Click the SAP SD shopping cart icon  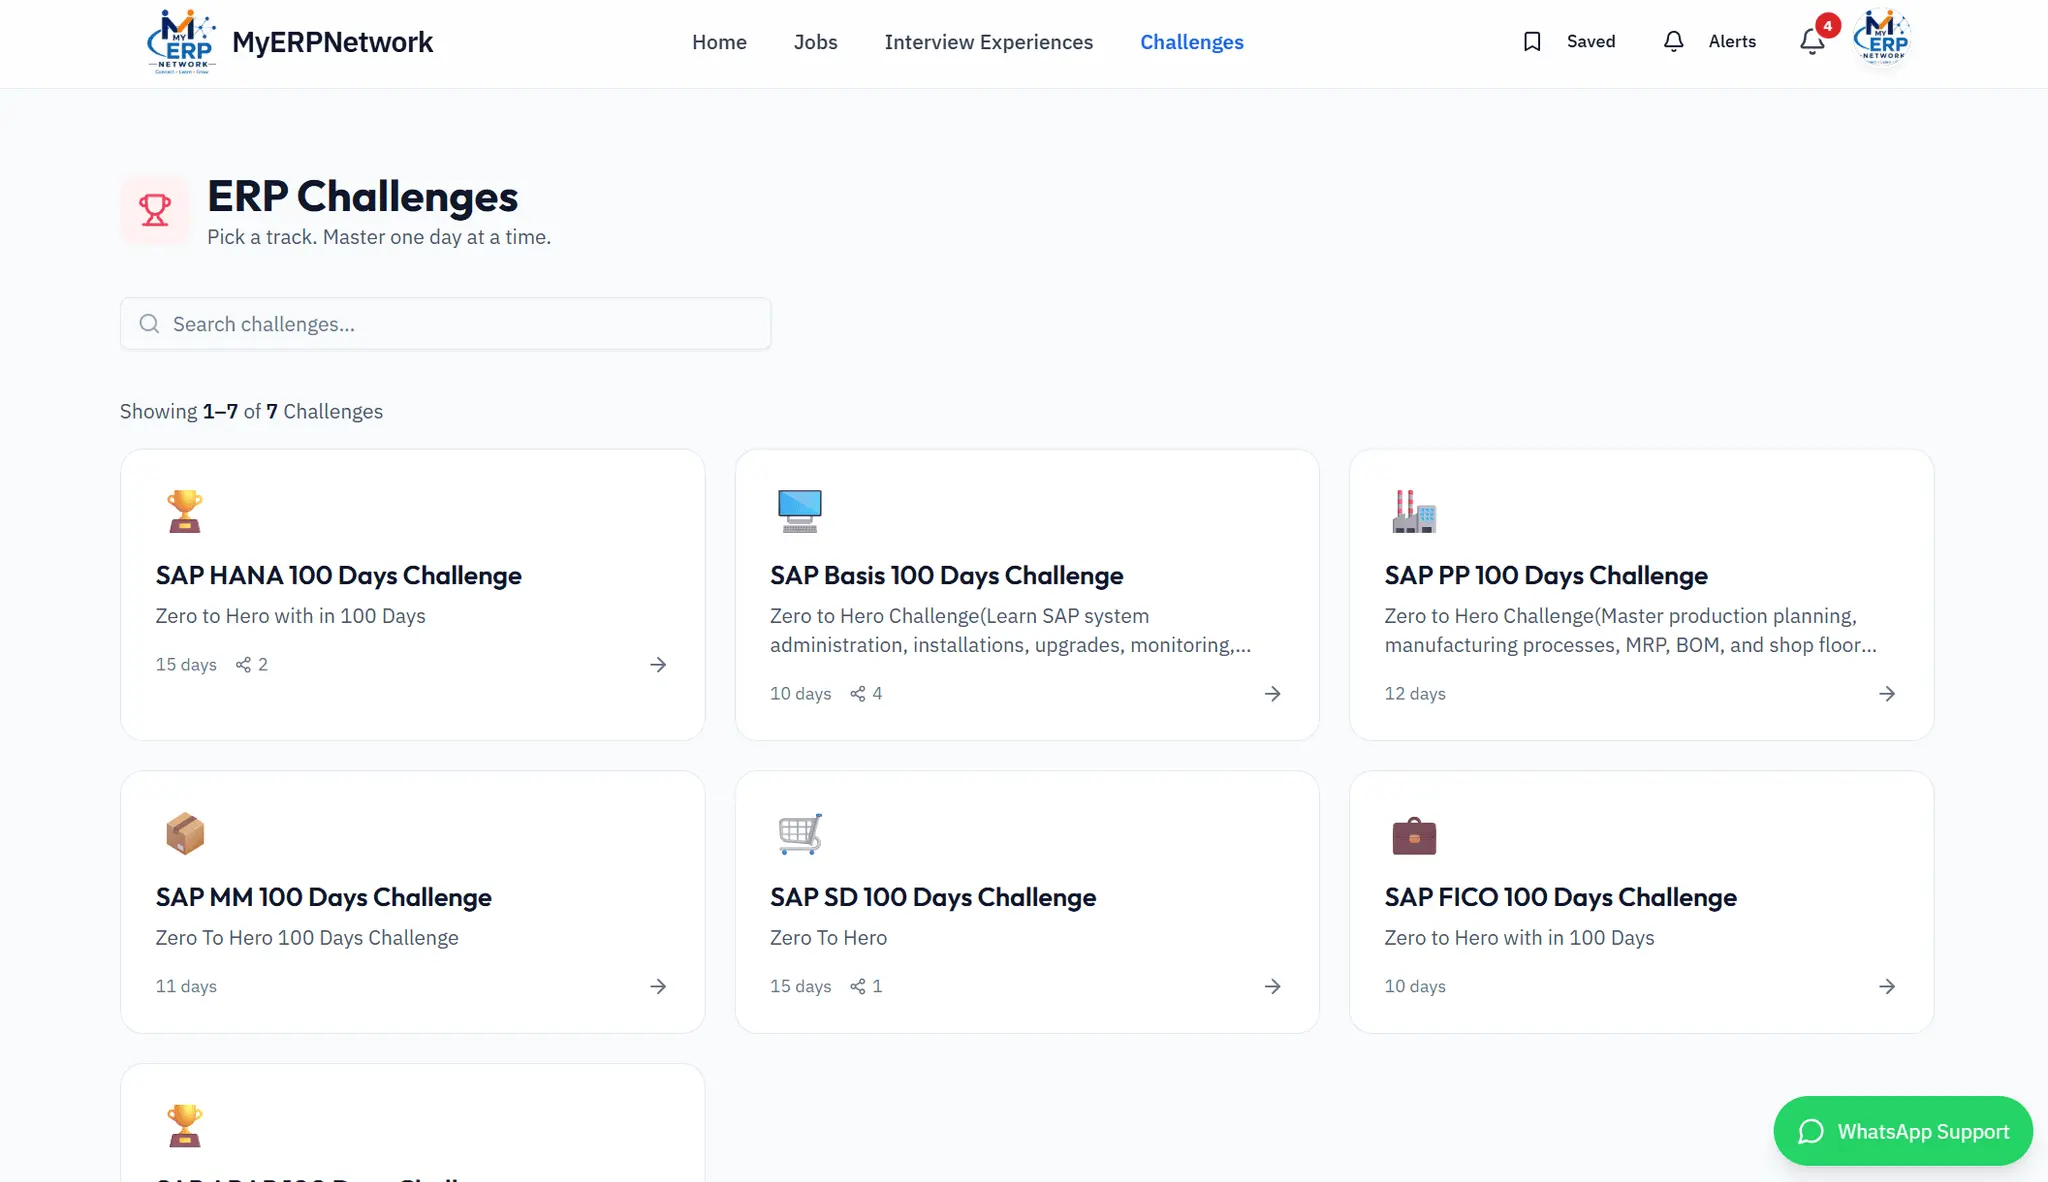click(x=800, y=833)
